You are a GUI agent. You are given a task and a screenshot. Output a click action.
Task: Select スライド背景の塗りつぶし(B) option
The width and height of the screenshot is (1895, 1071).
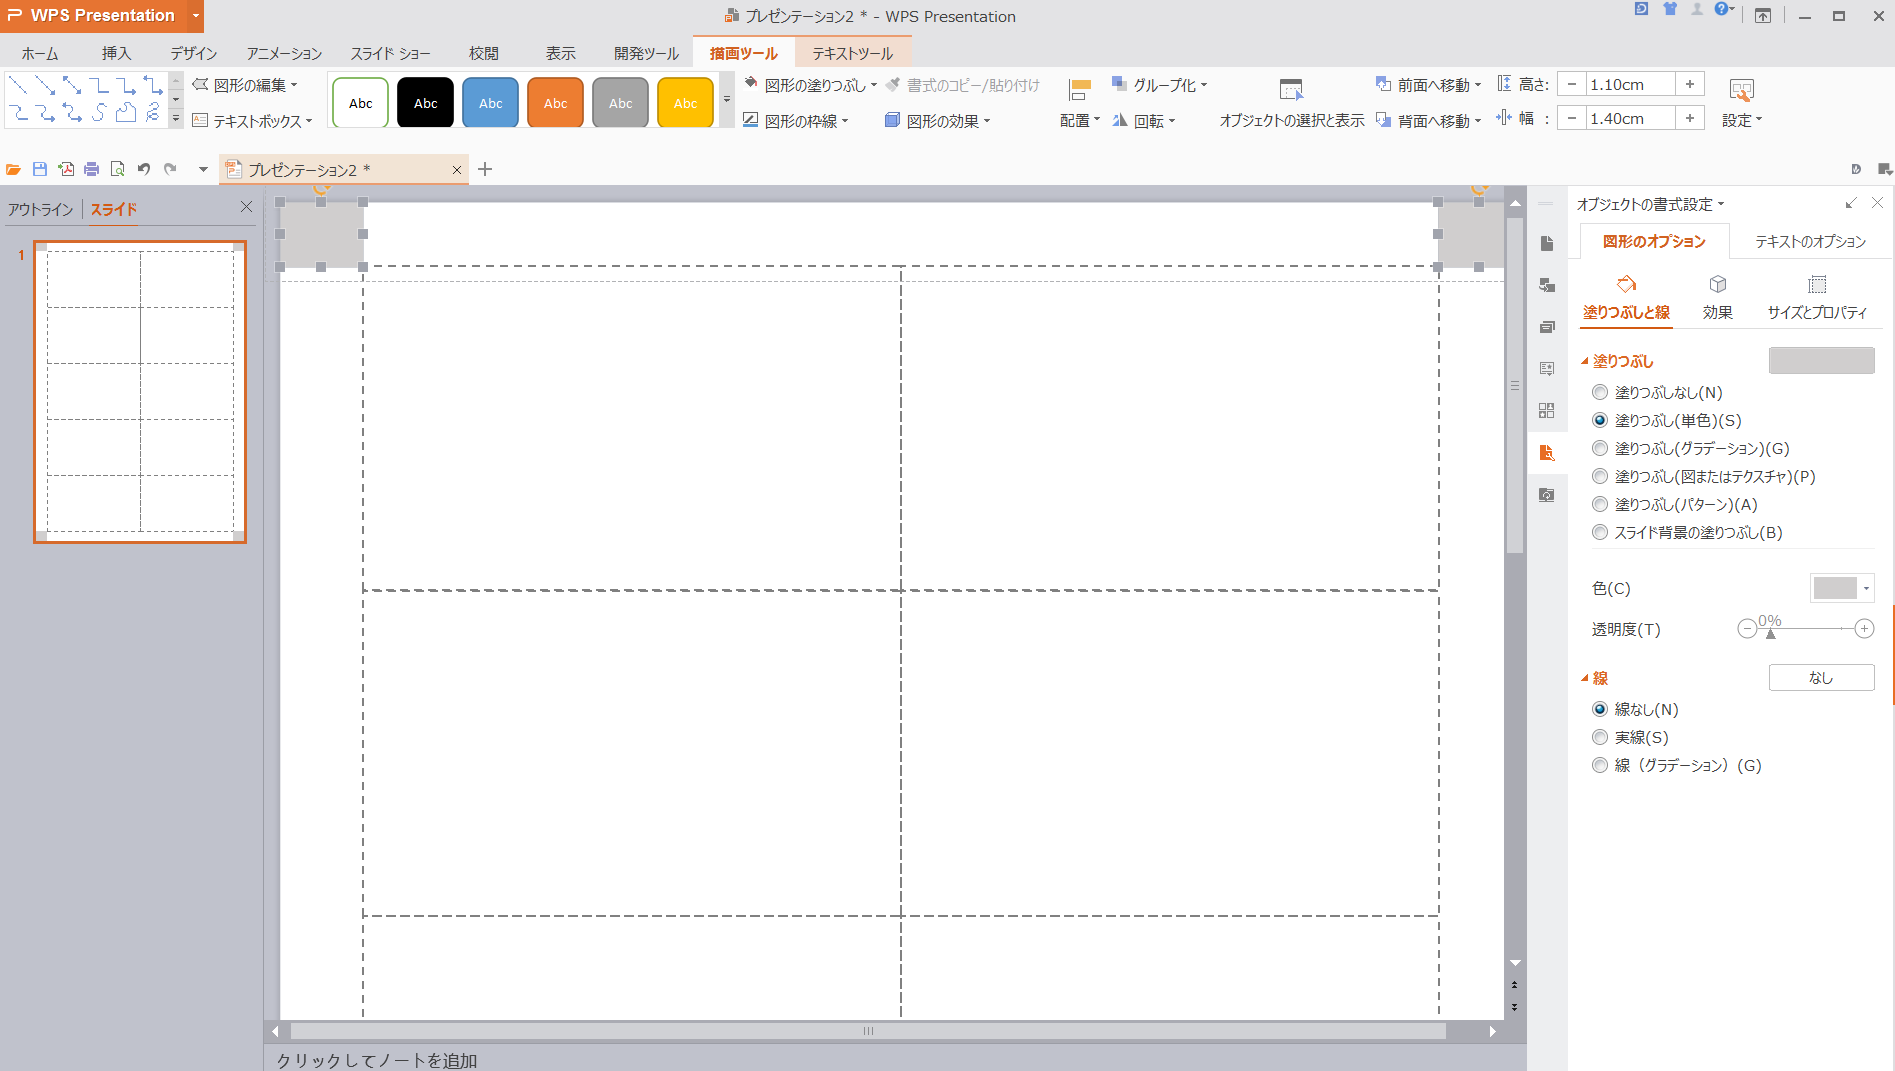tap(1600, 532)
